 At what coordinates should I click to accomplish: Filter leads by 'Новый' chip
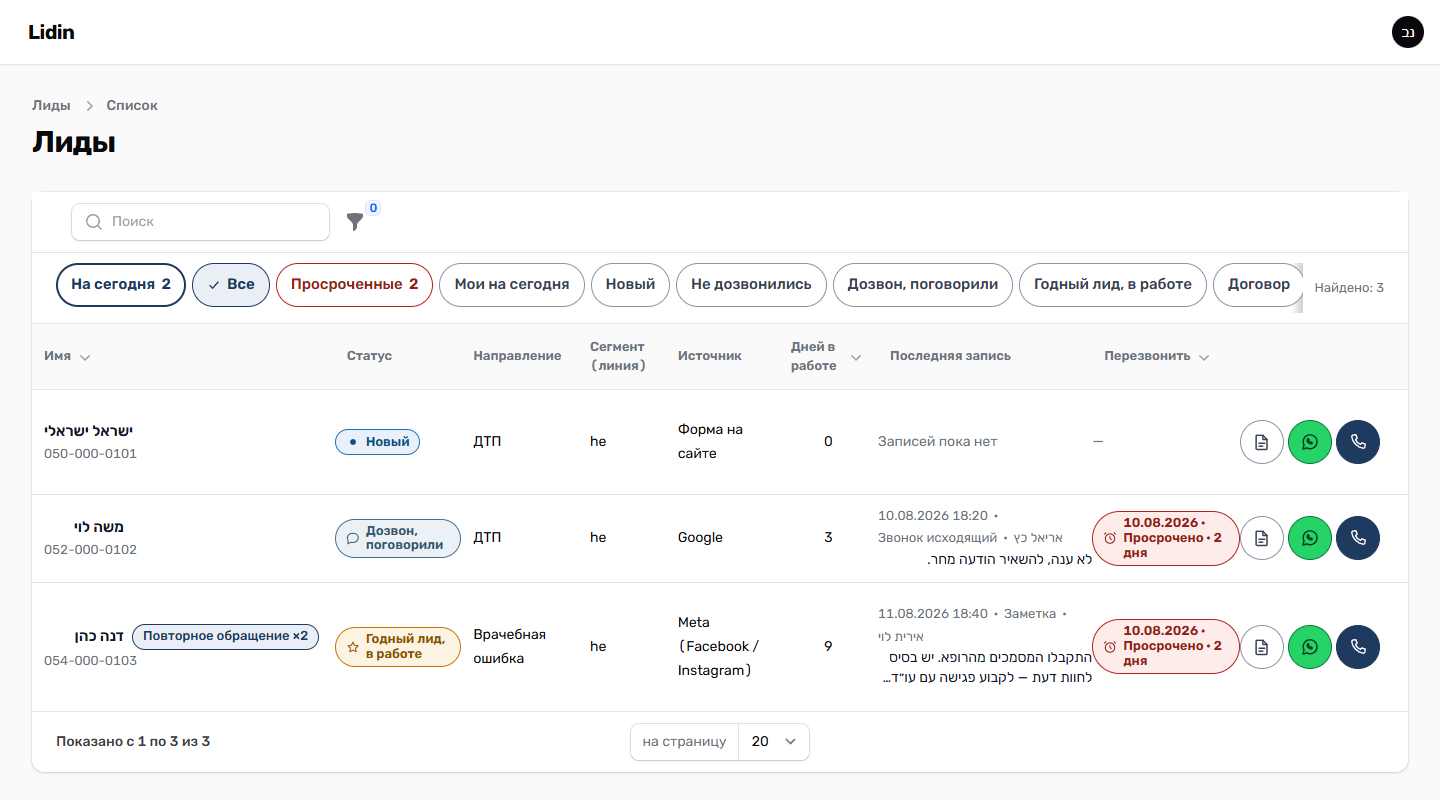point(630,284)
